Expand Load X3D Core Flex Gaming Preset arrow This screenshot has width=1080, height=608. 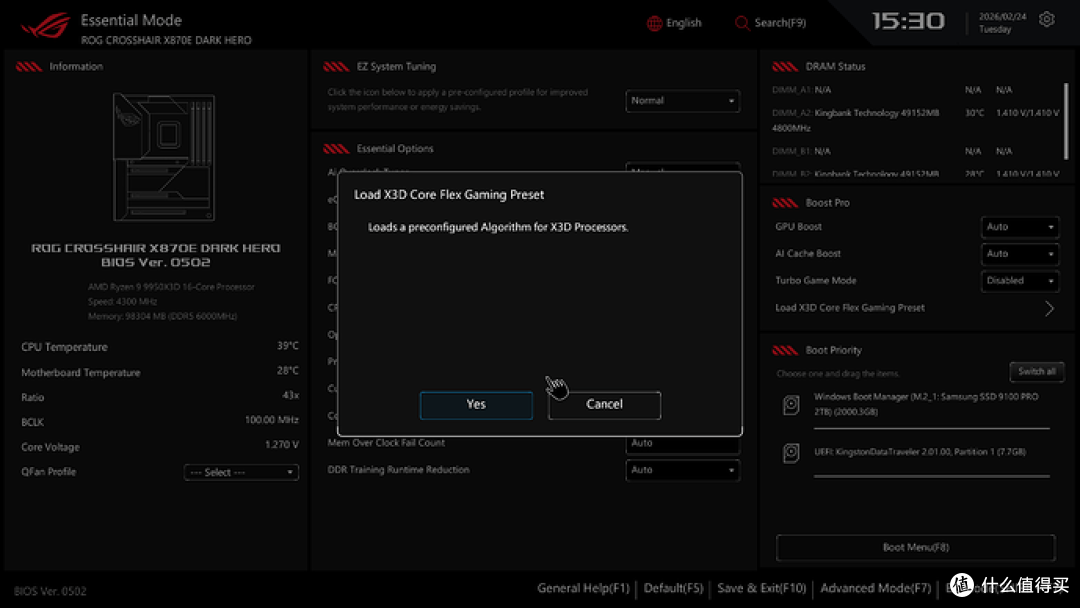pos(1049,308)
